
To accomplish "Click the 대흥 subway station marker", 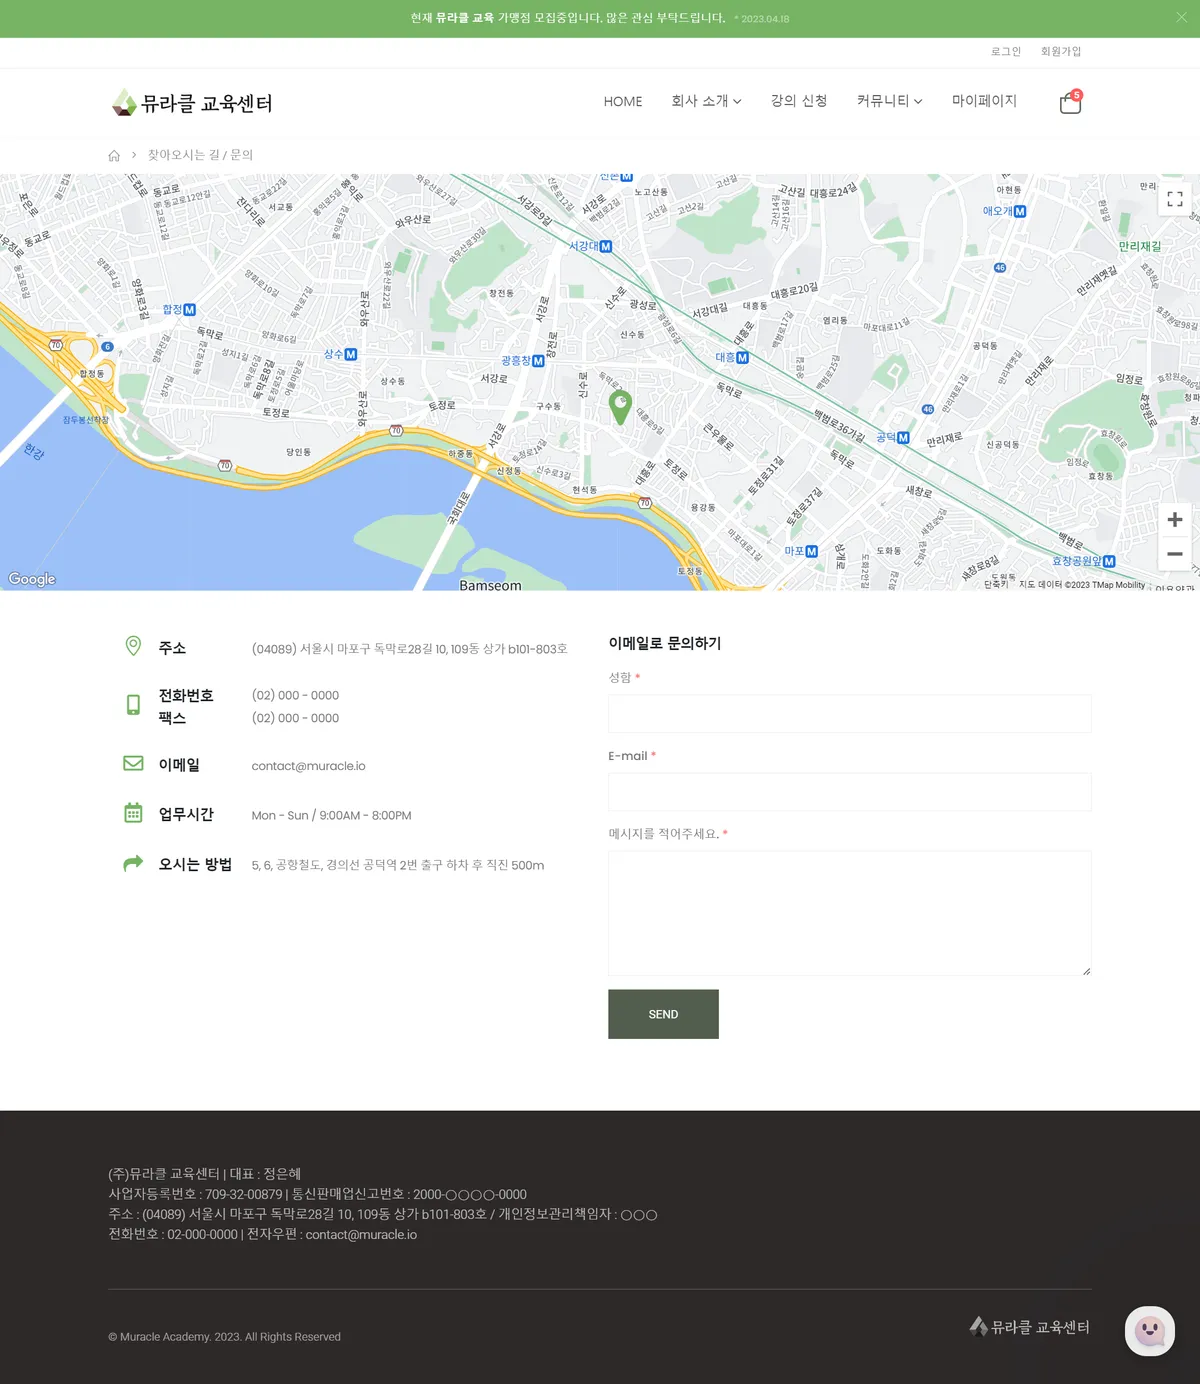I will tap(732, 357).
